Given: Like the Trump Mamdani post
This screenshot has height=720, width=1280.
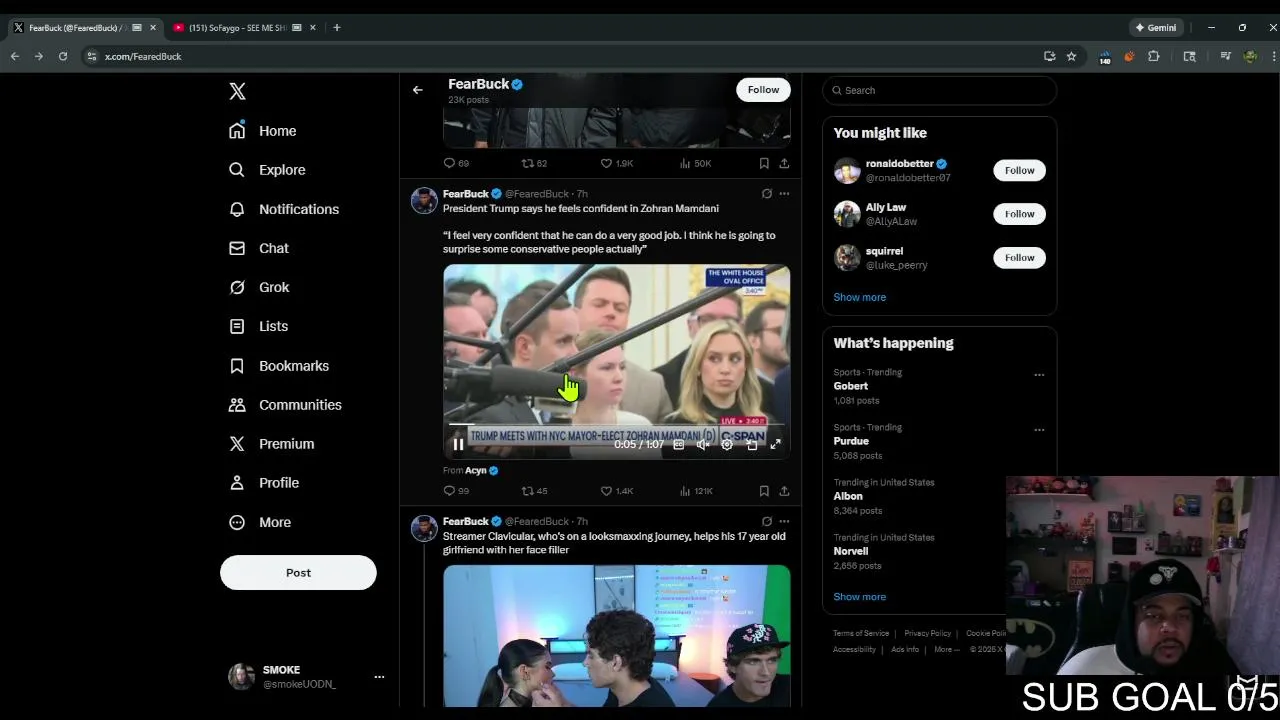Looking at the screenshot, I should (x=616, y=491).
